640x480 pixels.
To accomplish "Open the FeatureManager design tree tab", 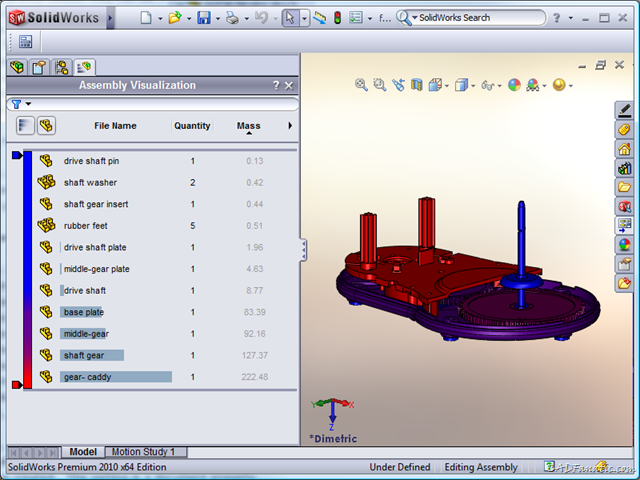I will coord(17,67).
